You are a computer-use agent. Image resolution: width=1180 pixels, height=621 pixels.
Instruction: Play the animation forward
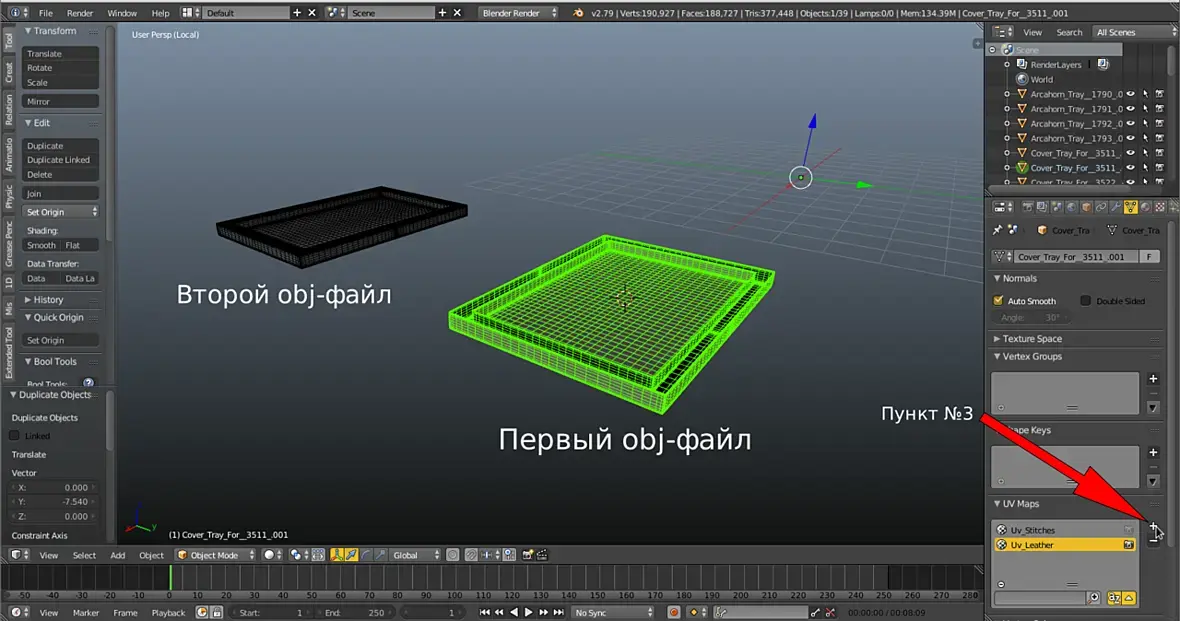click(528, 612)
